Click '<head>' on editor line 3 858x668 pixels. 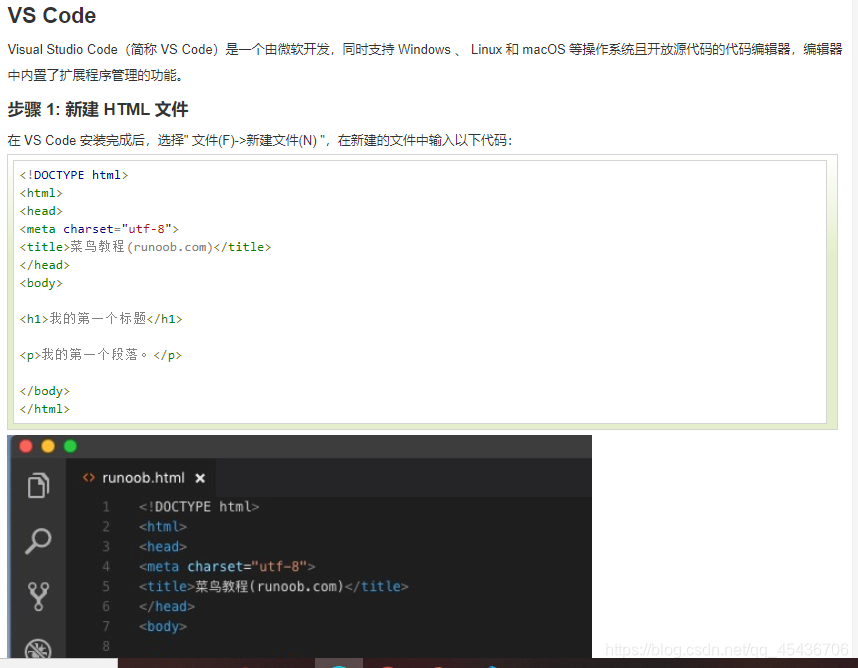pyautogui.click(x=163, y=547)
